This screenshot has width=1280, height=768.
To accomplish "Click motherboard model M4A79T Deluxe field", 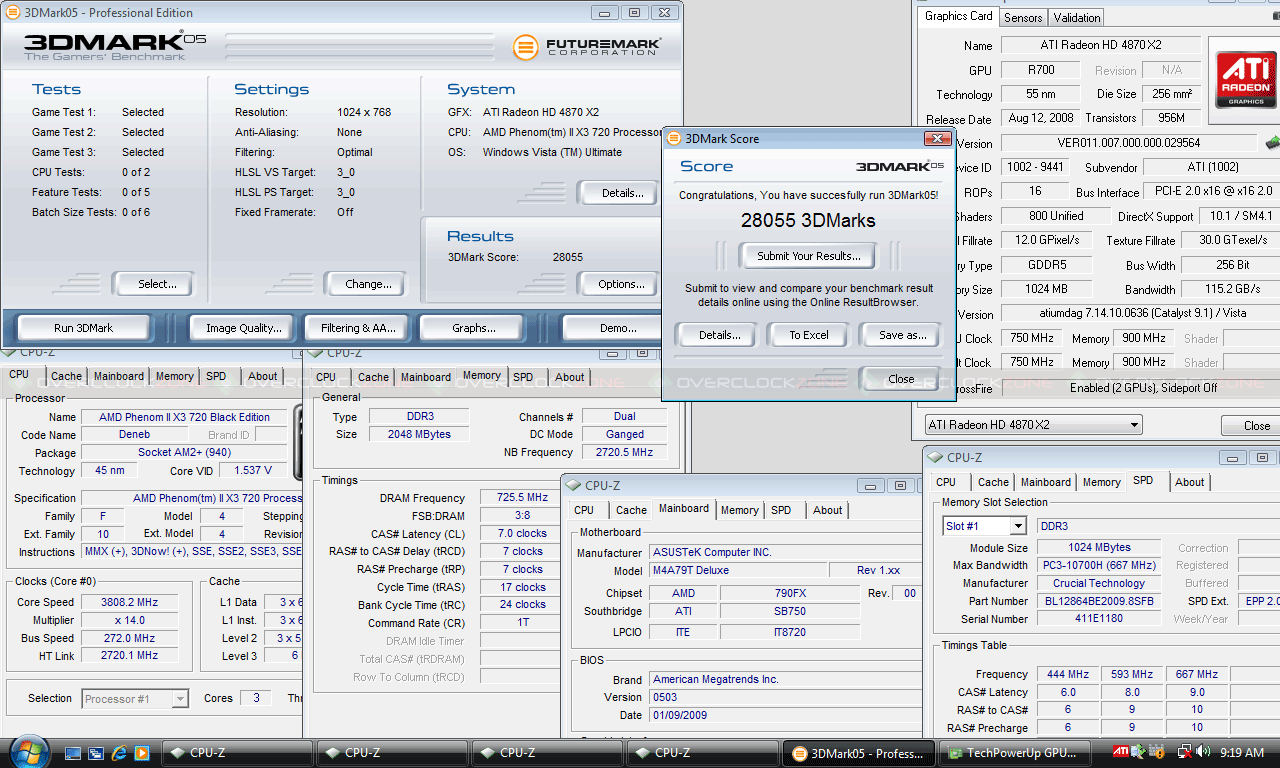I will tap(737, 570).
